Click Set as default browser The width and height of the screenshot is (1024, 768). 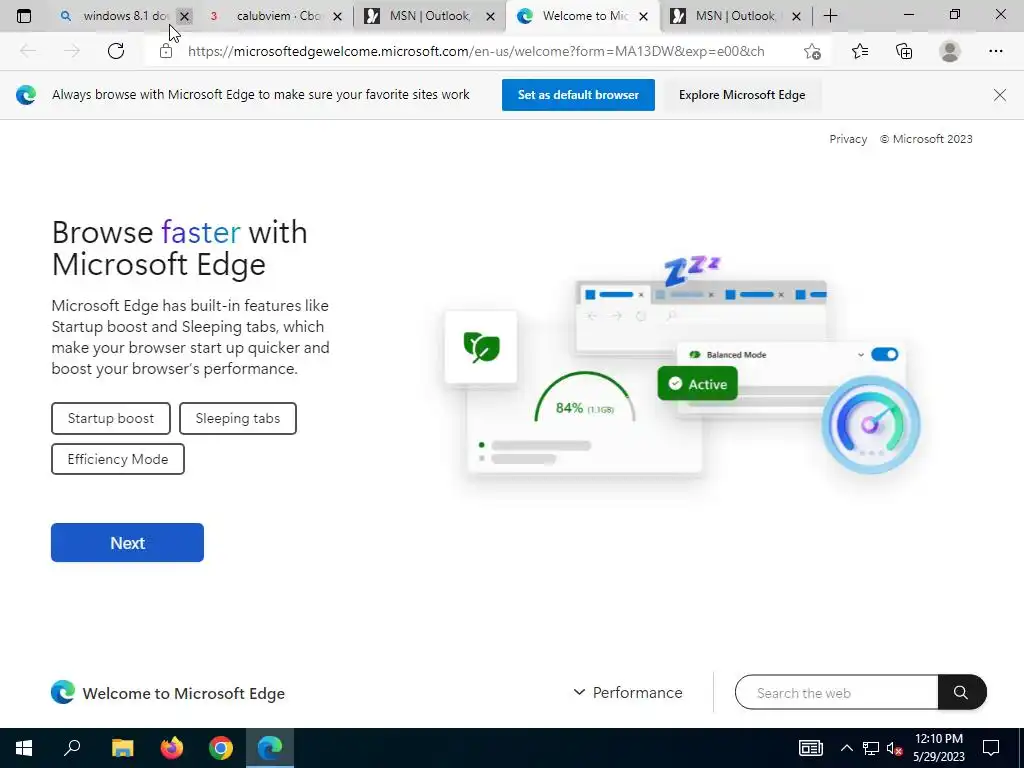(578, 95)
